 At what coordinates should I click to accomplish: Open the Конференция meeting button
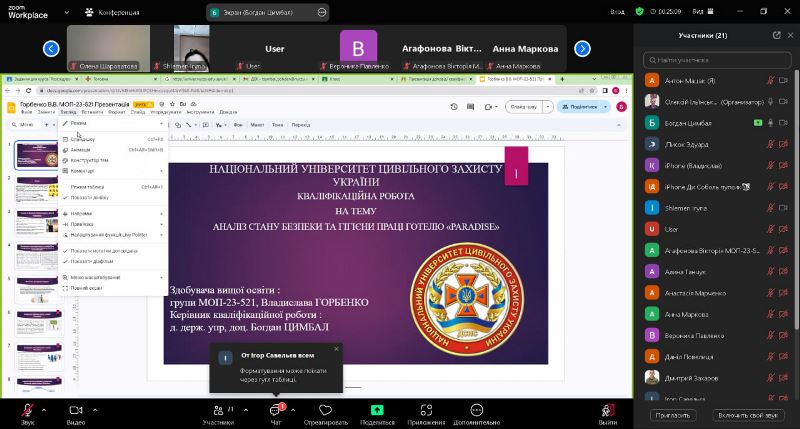tap(112, 12)
